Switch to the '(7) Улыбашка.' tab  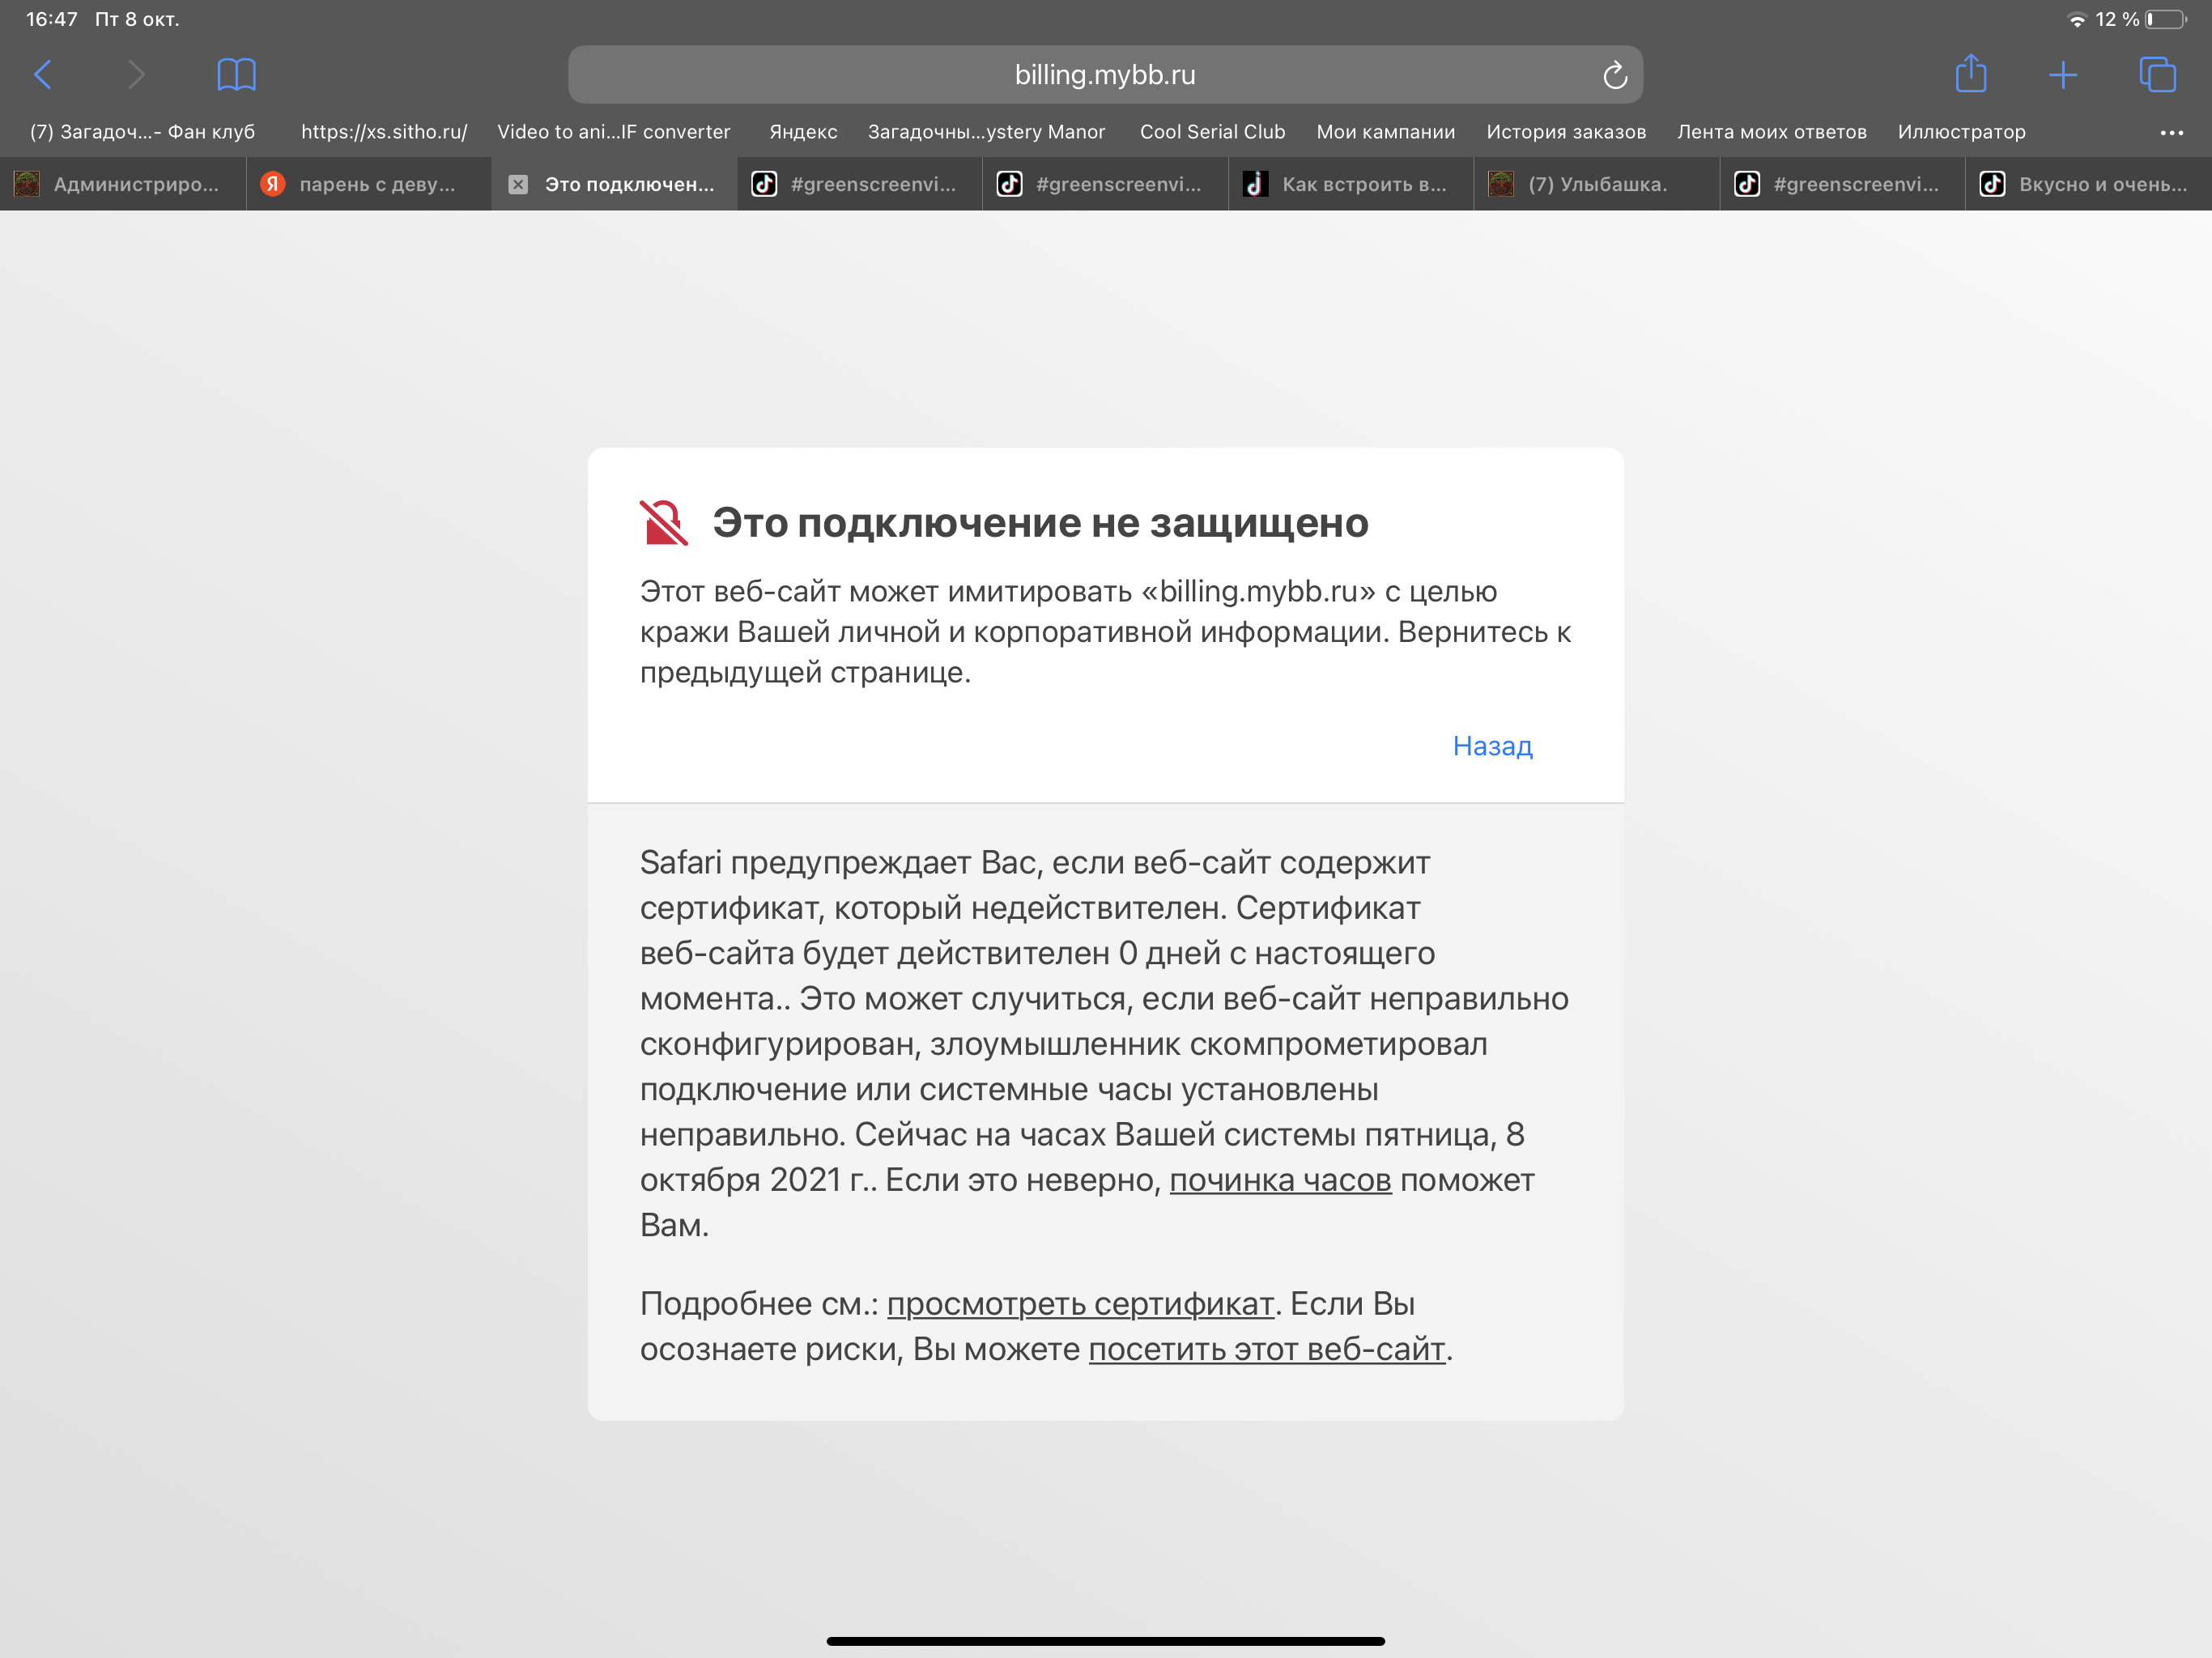coord(1597,184)
